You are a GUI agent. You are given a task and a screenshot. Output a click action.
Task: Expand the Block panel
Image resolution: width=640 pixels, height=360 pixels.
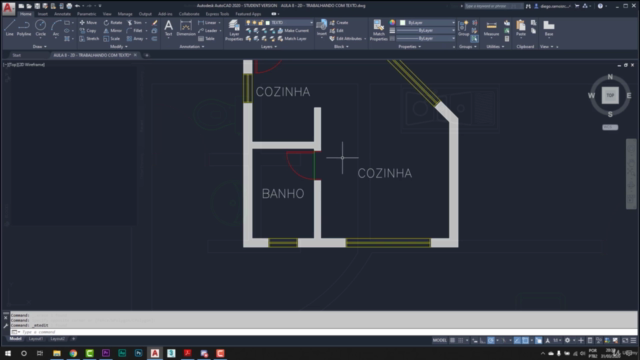point(341,47)
